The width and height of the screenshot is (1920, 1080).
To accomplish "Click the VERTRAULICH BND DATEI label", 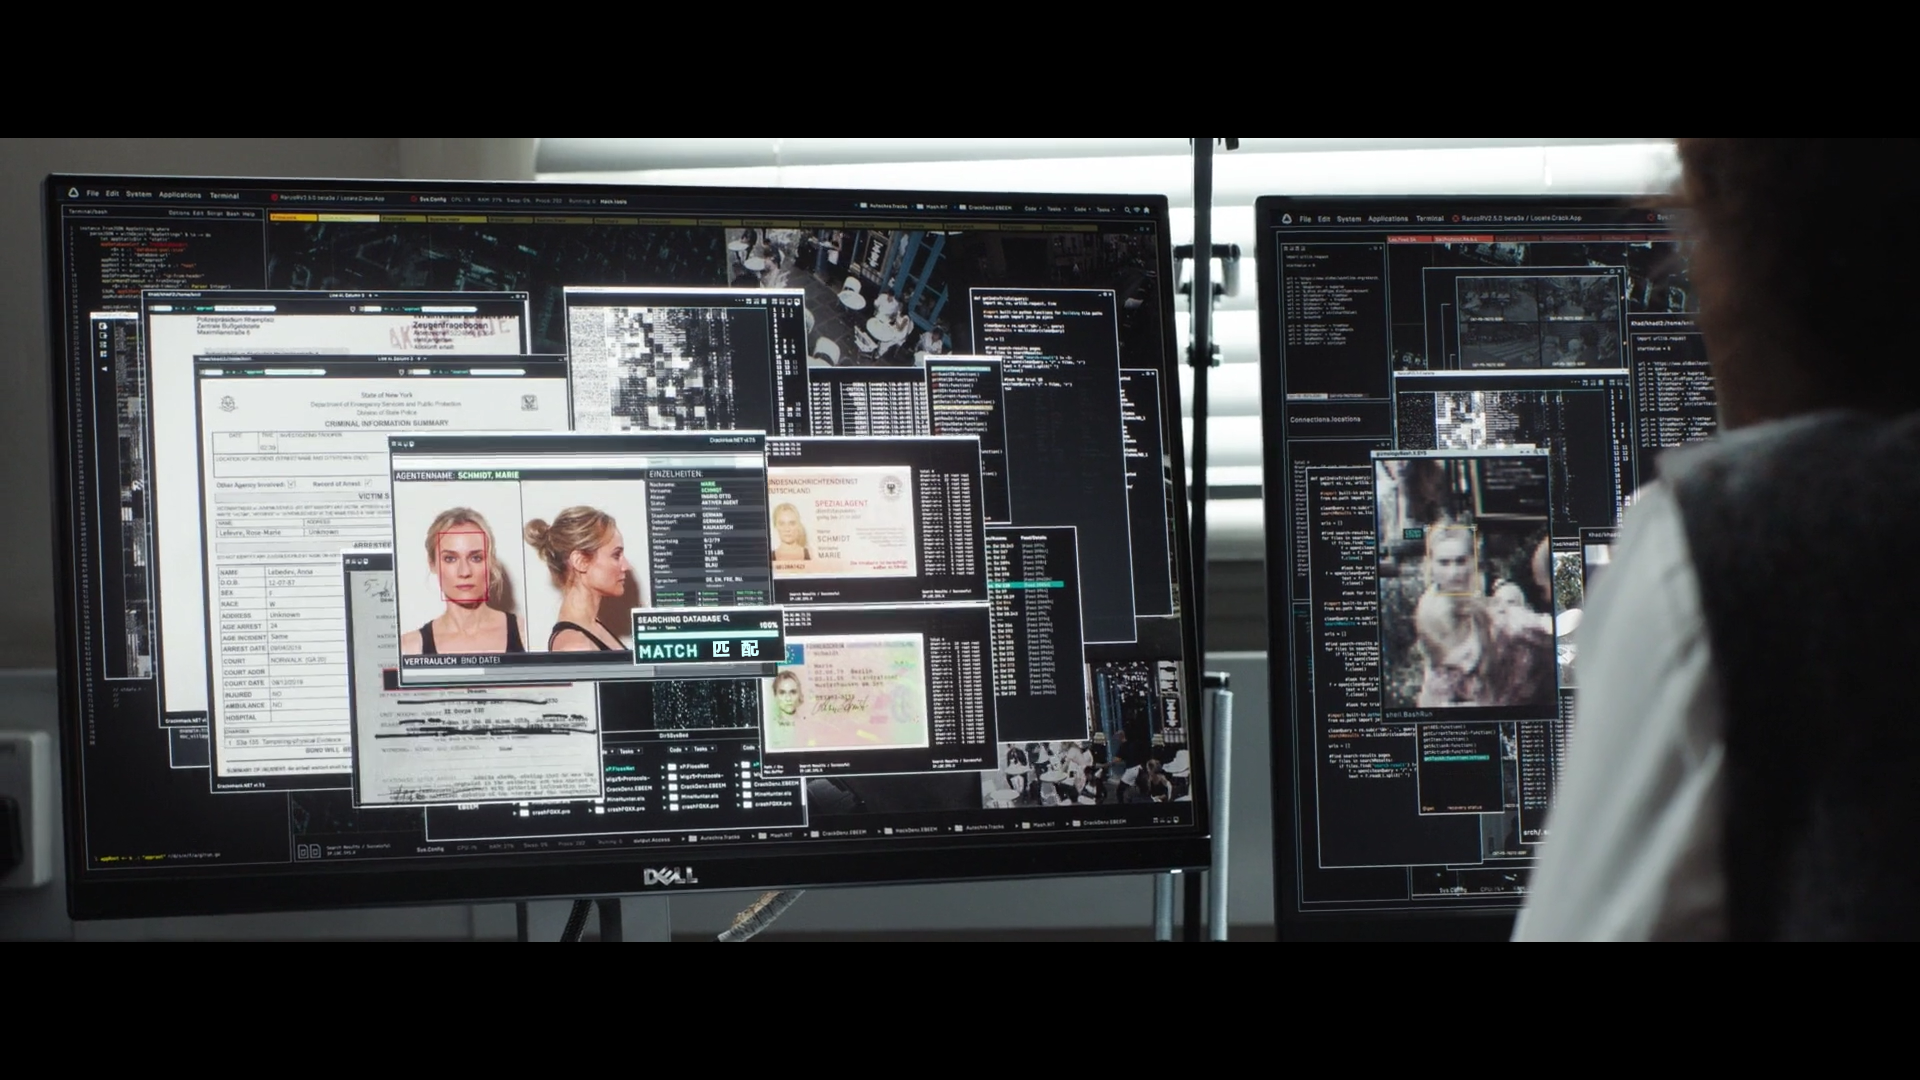I will 452,661.
